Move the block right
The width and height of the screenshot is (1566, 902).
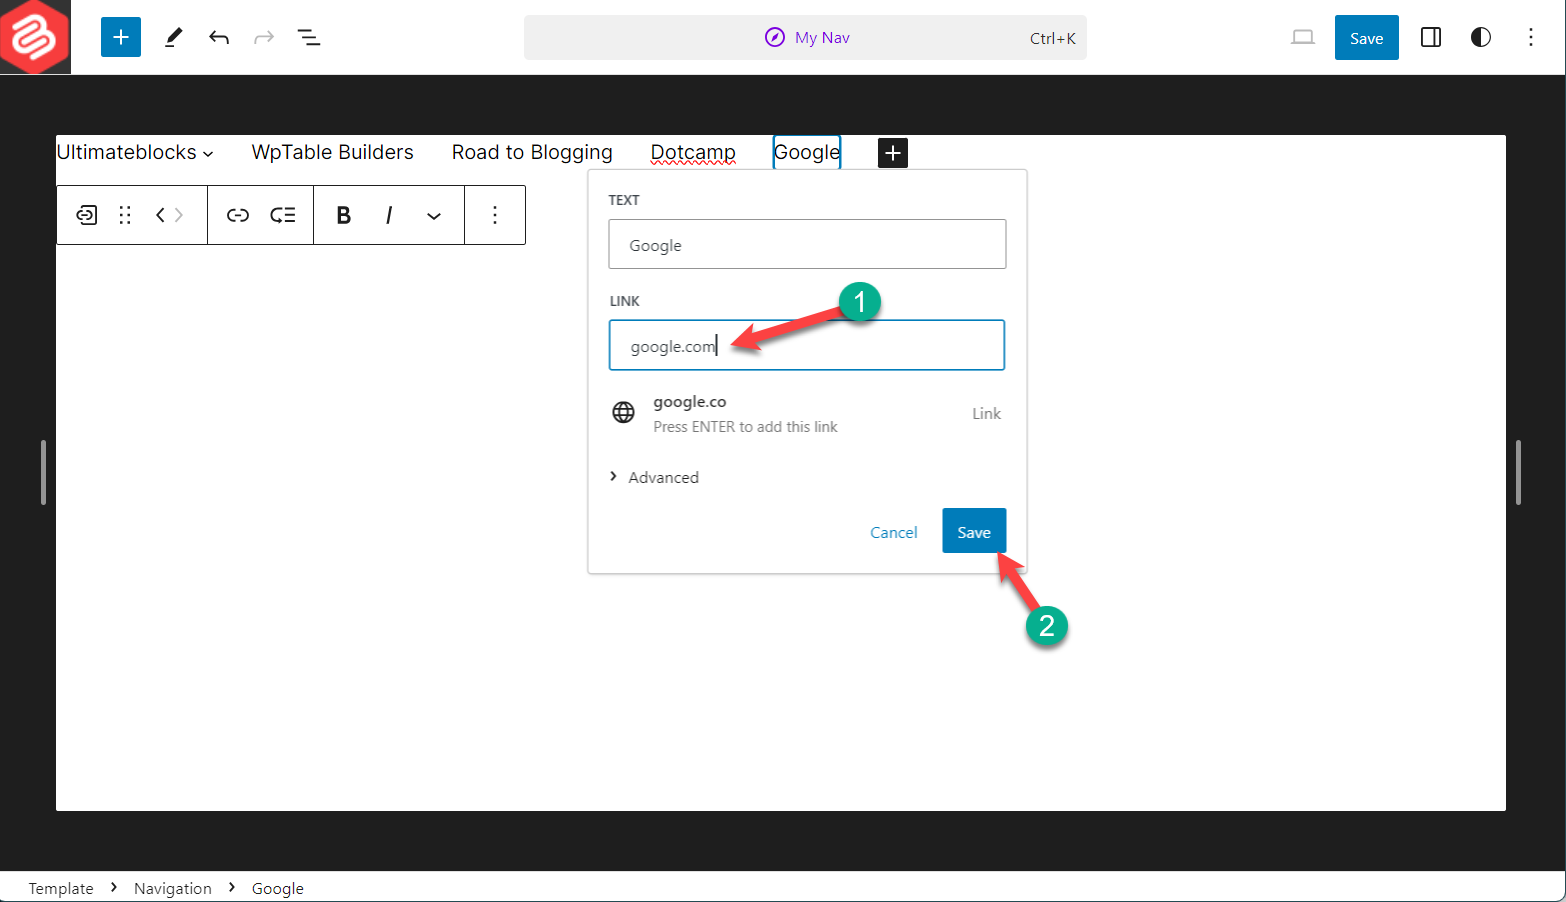[x=179, y=215]
